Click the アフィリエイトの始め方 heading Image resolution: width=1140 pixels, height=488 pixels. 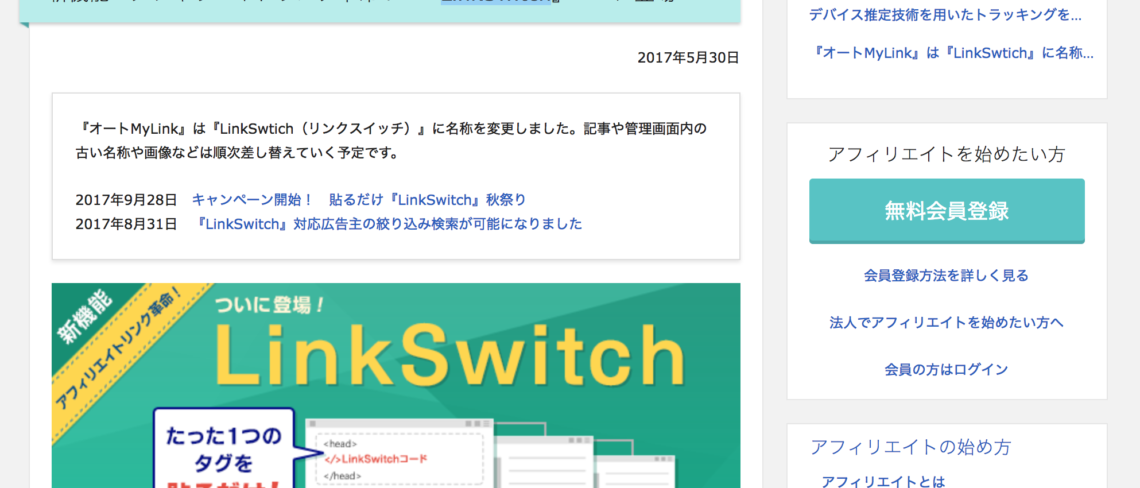(910, 447)
